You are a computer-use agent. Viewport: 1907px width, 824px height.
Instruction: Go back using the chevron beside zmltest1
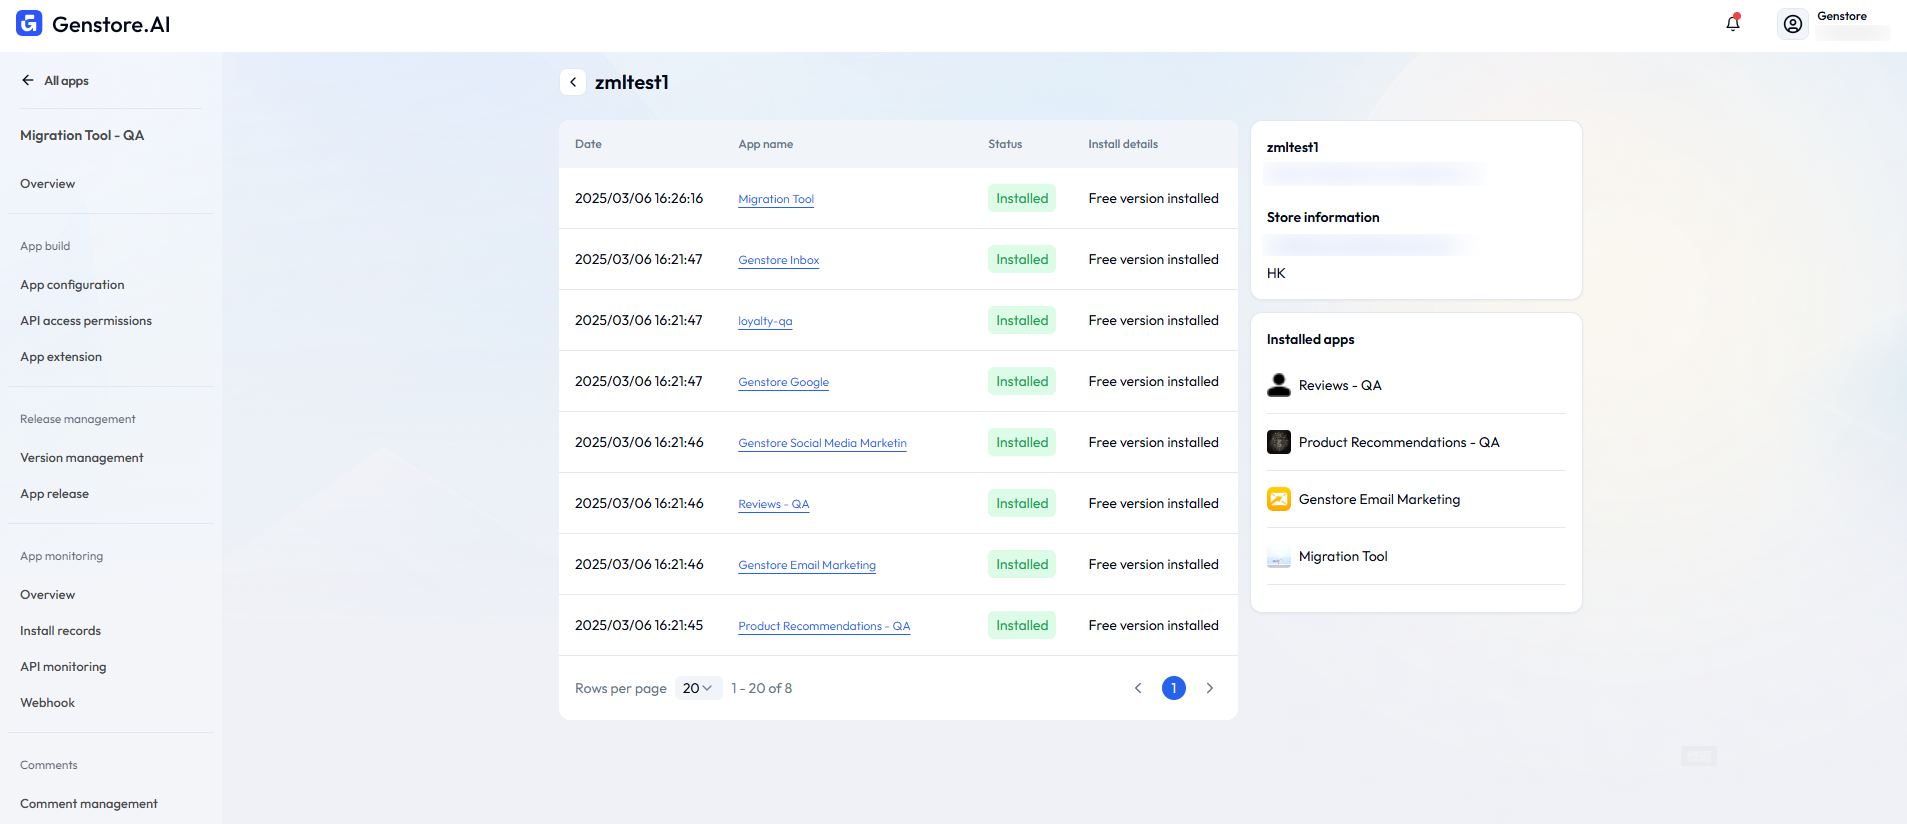click(573, 82)
